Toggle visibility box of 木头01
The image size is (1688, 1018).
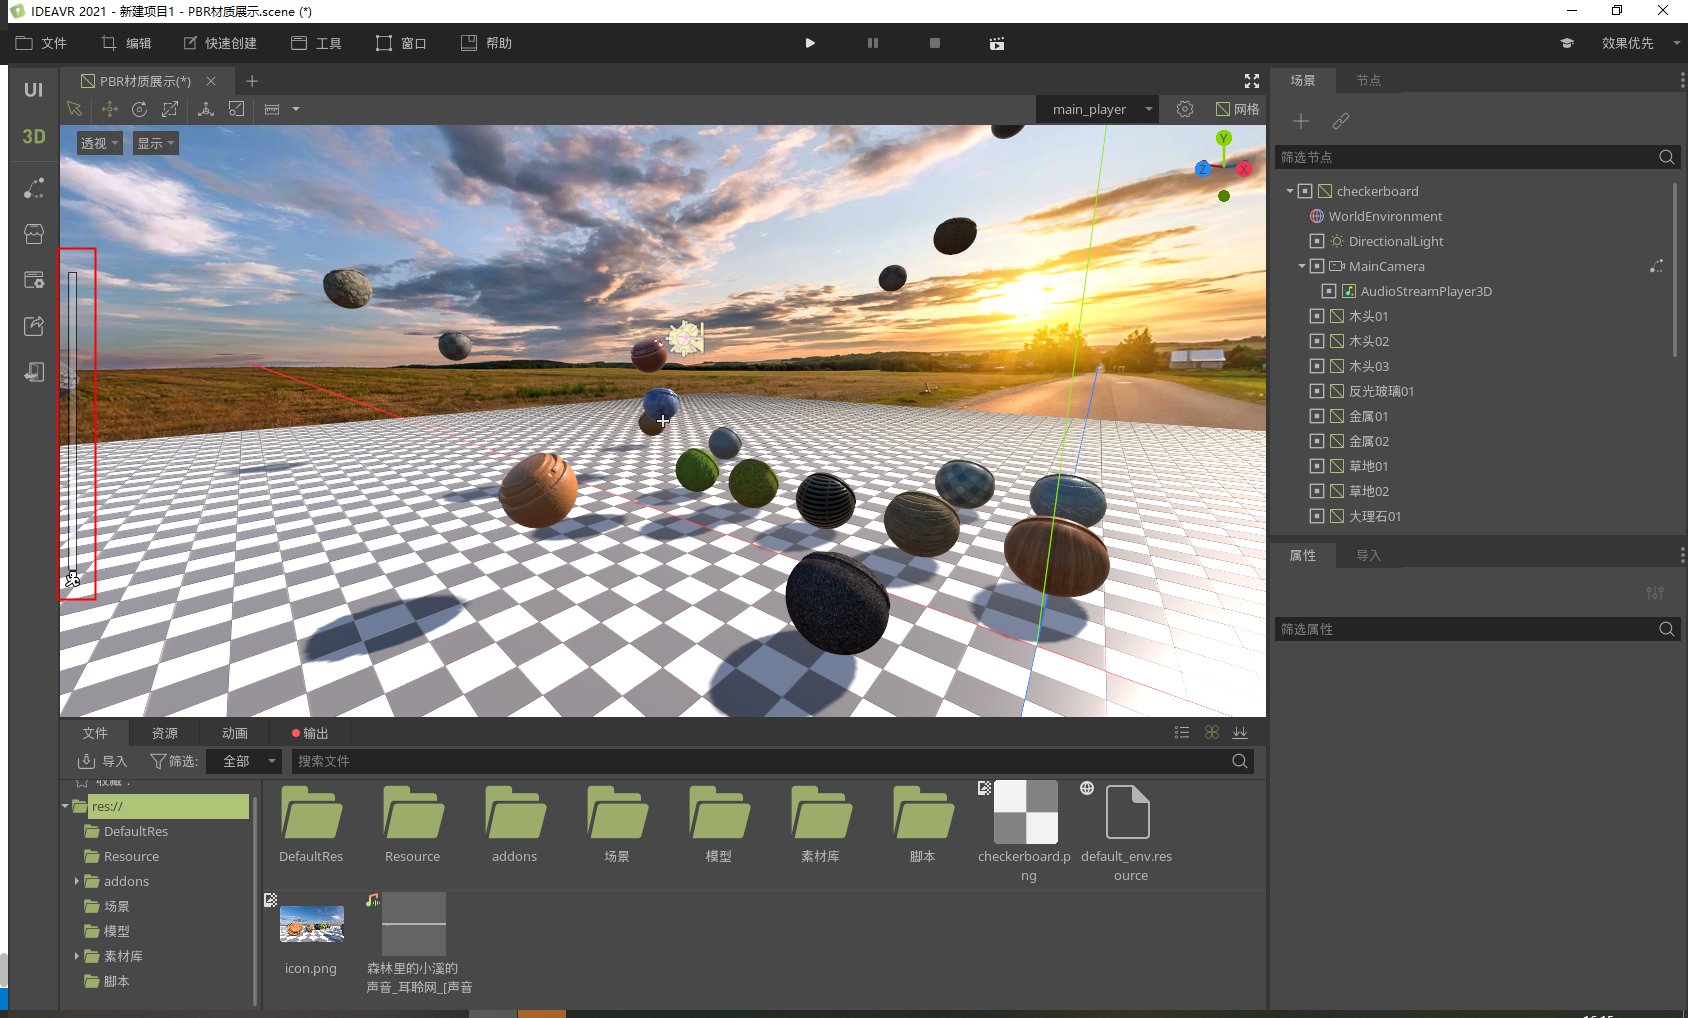(1317, 316)
